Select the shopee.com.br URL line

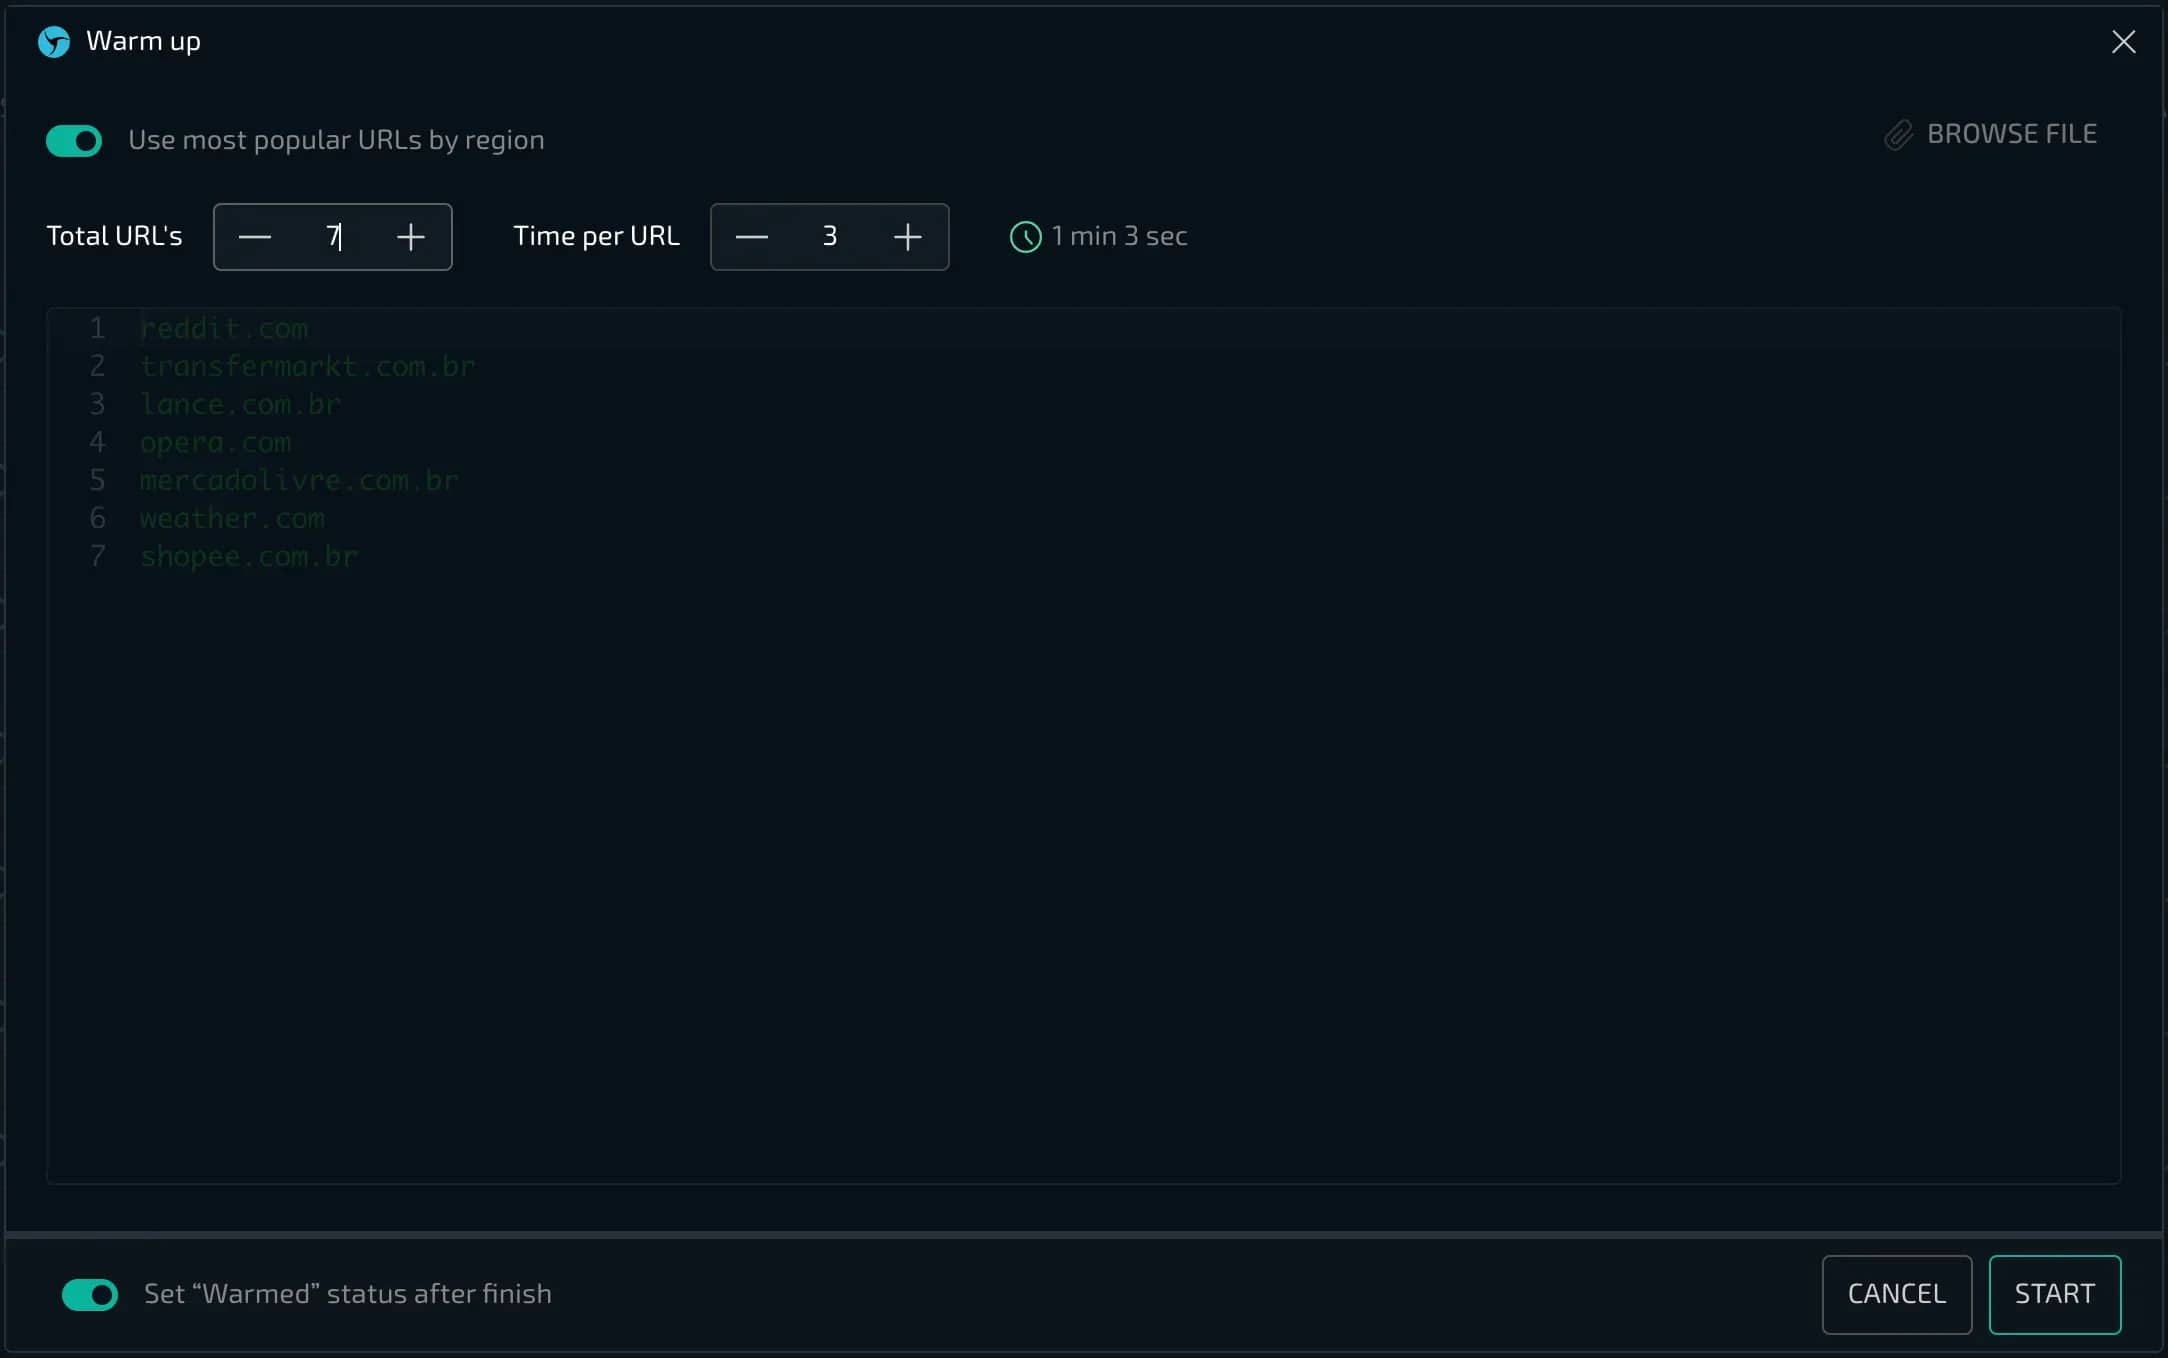248,556
